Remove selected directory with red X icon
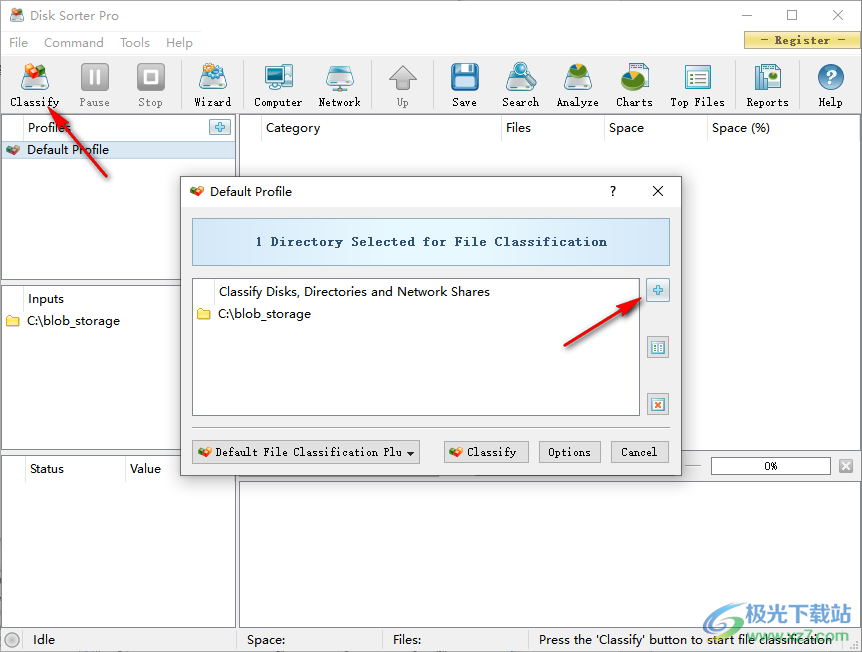 [x=657, y=405]
